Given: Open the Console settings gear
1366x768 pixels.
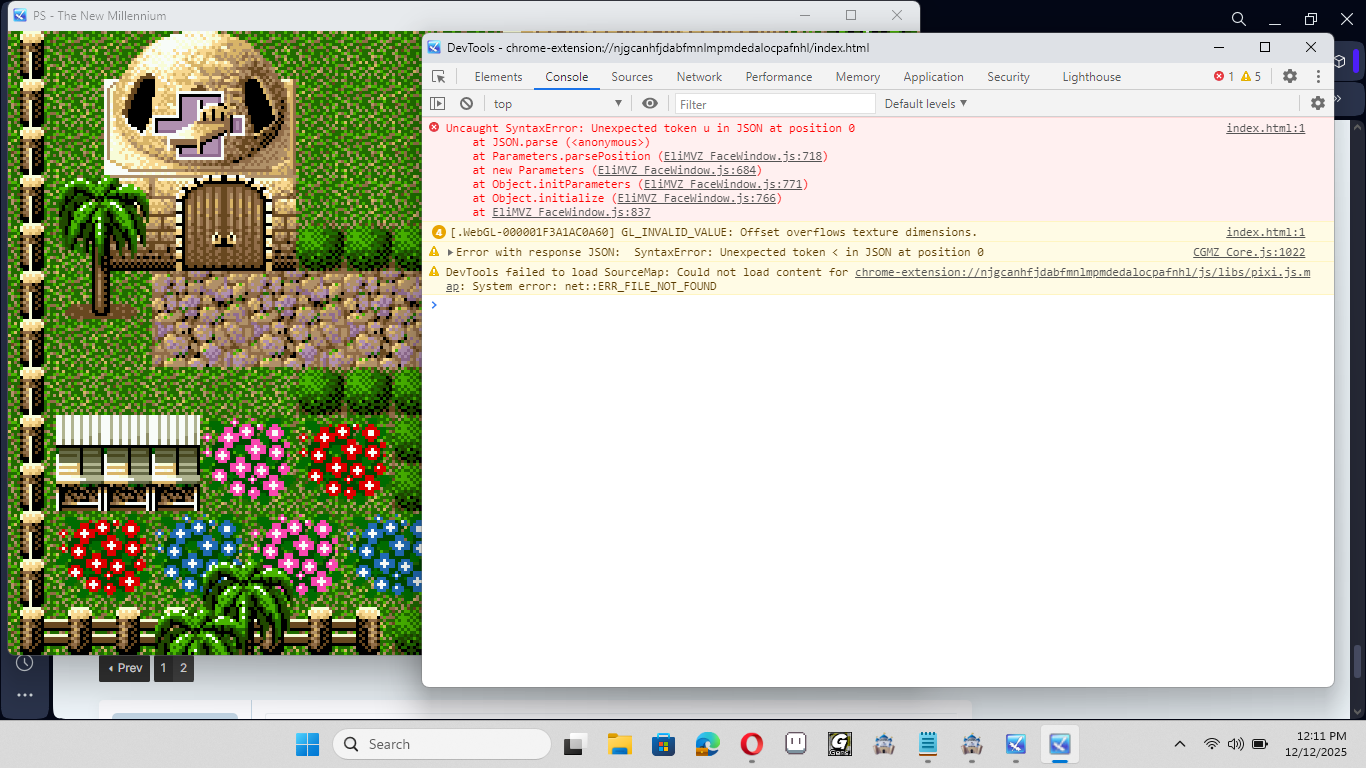Looking at the screenshot, I should 1318,103.
